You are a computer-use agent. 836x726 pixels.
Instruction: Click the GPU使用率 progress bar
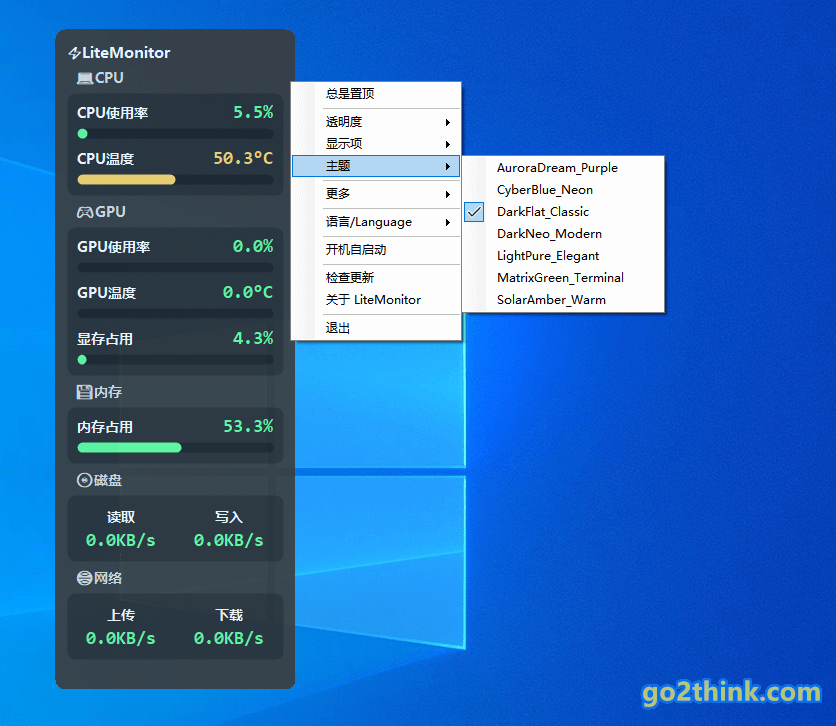tap(175, 268)
